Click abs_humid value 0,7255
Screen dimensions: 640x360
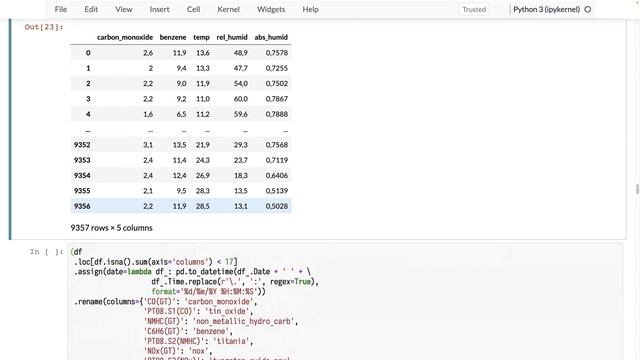click(x=277, y=68)
